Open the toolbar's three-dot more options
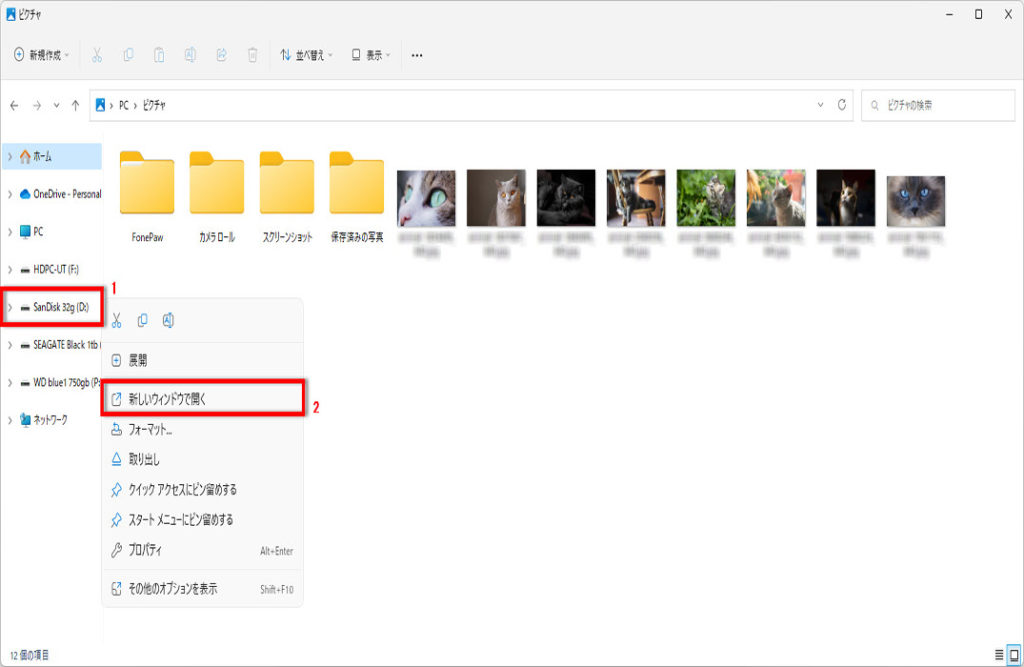This screenshot has height=667, width=1024. (x=417, y=55)
